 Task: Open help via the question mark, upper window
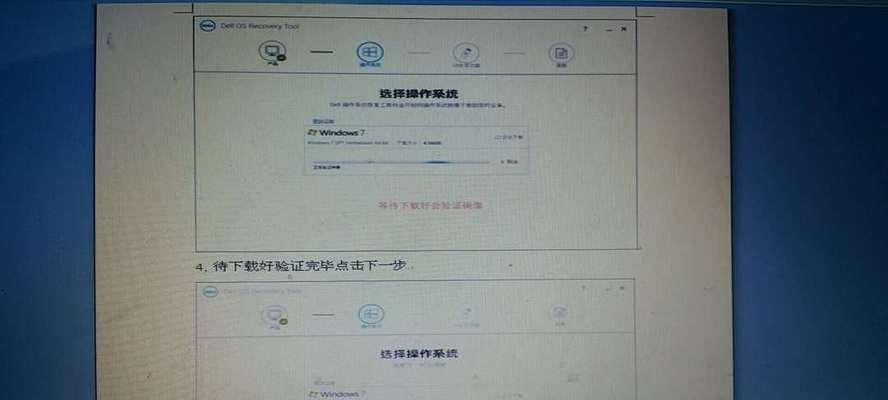(585, 28)
